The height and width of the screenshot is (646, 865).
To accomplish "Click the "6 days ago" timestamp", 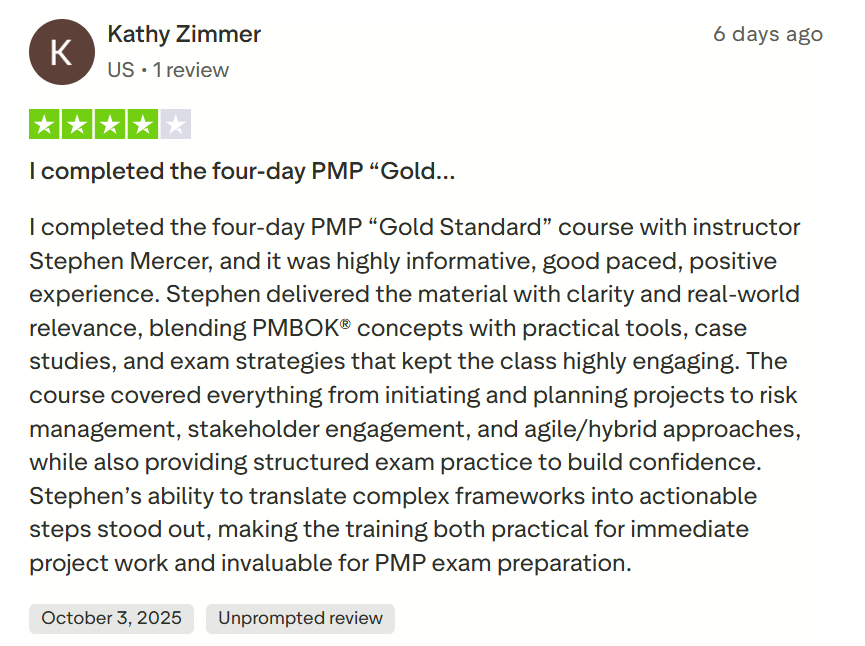I will pyautogui.click(x=767, y=34).
